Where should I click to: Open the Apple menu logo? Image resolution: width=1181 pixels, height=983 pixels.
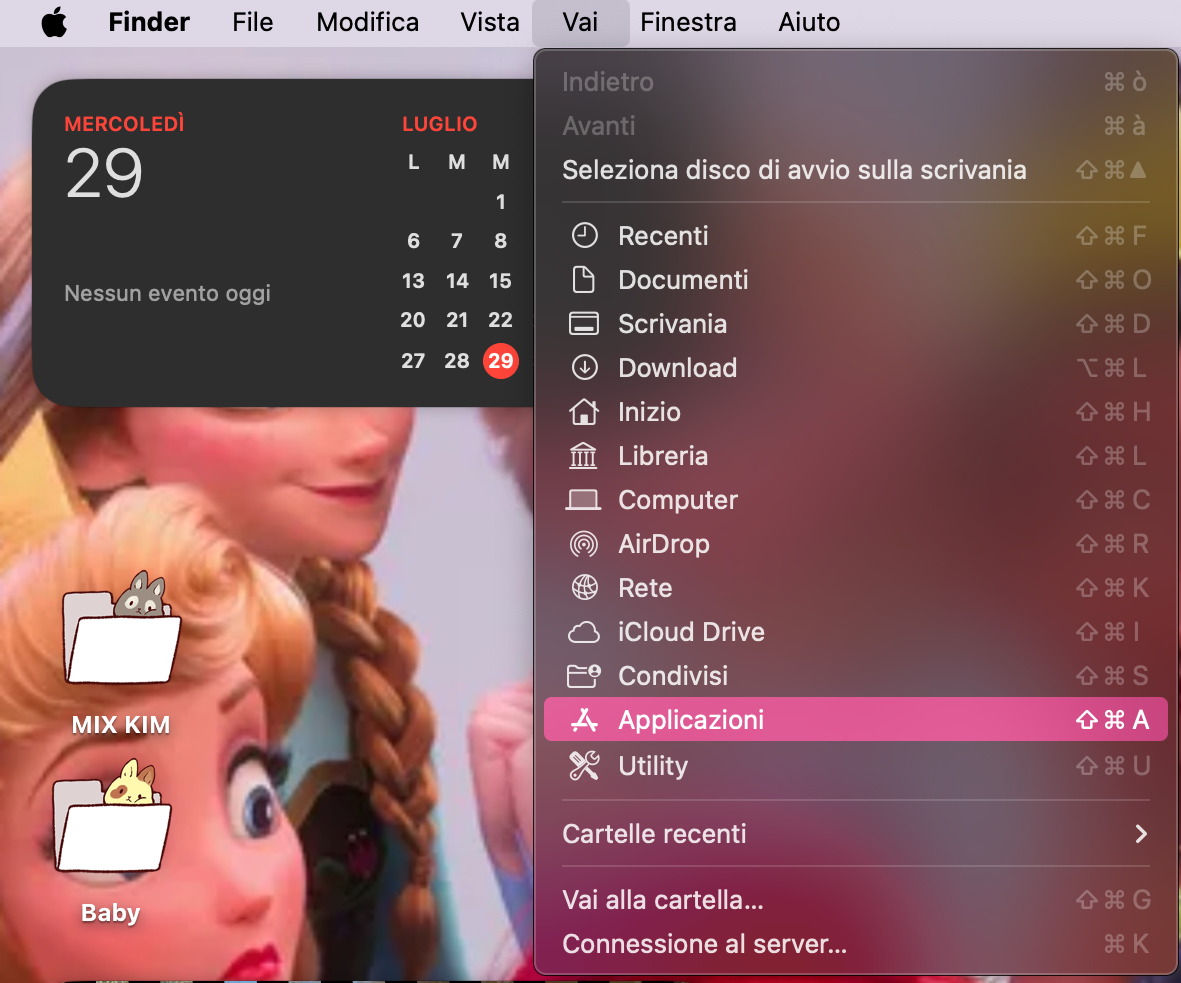[x=54, y=23]
